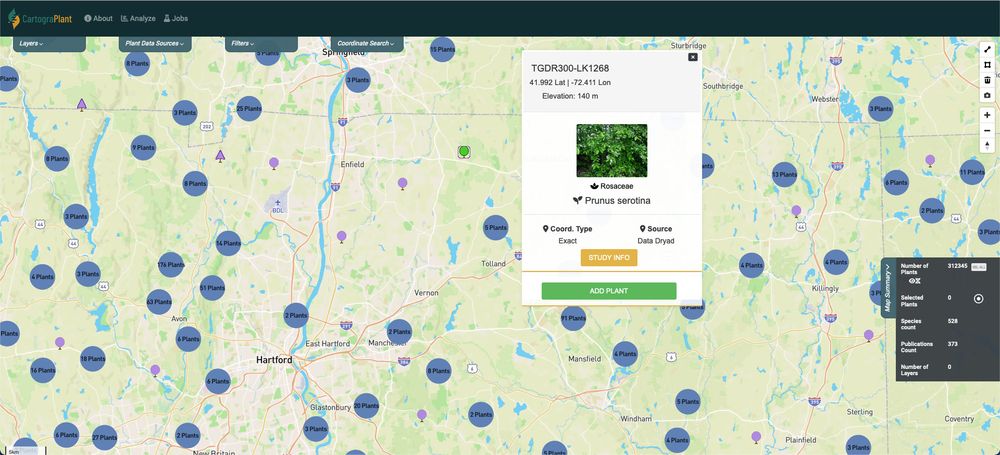Zoom in on the map

(x=987, y=115)
